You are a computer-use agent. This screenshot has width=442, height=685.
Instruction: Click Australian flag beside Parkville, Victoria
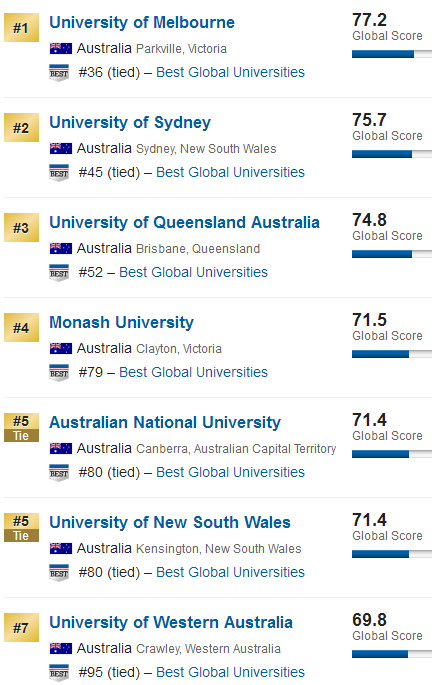61,48
